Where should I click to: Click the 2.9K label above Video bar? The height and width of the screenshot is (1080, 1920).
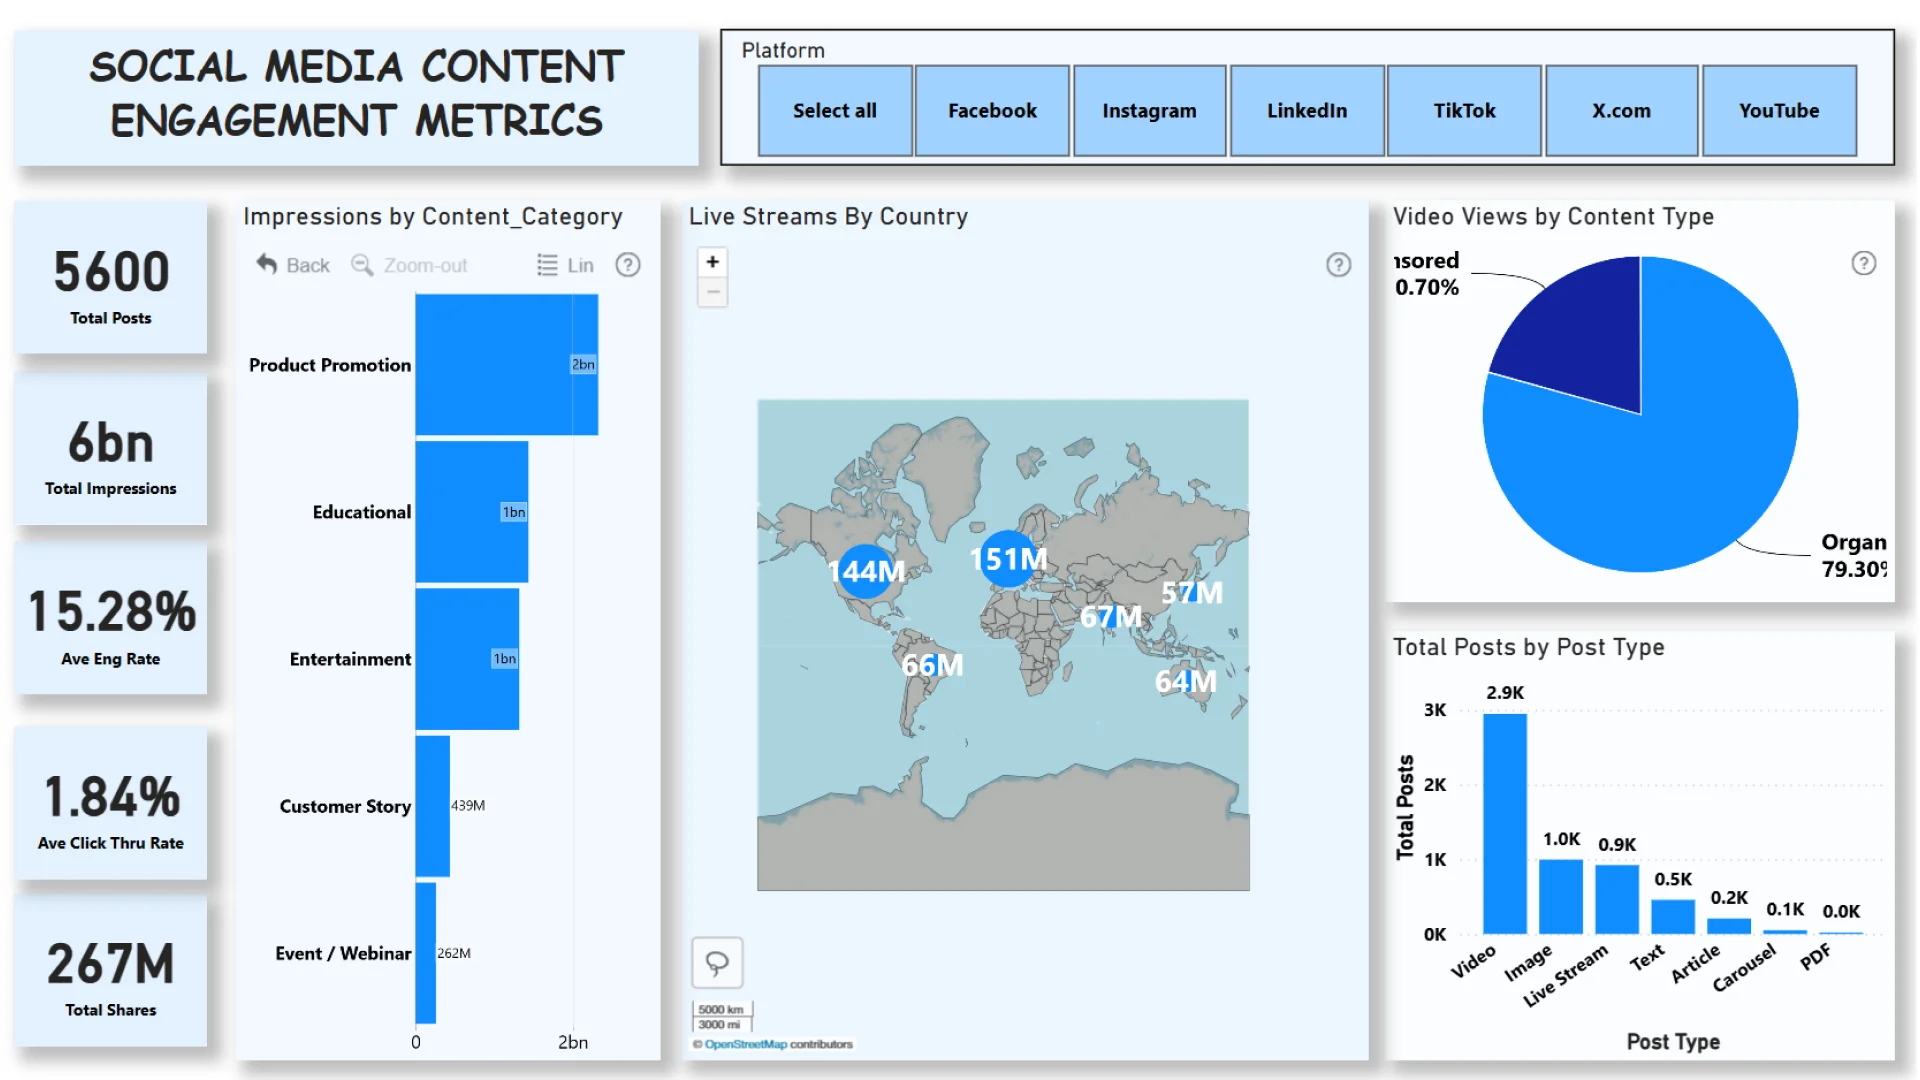(1505, 693)
